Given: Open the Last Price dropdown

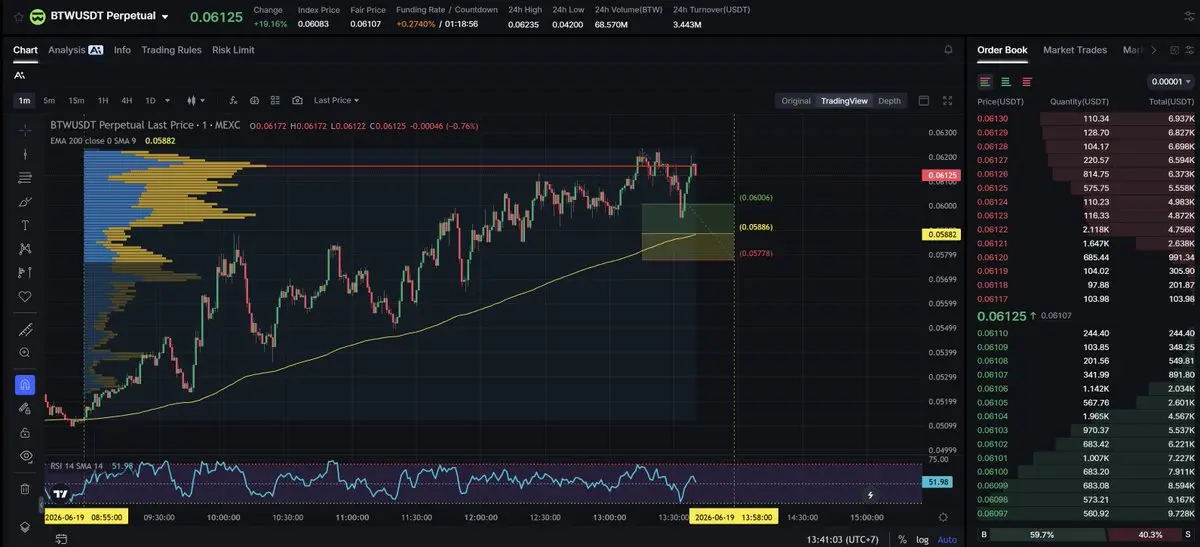Looking at the screenshot, I should pyautogui.click(x=336, y=100).
